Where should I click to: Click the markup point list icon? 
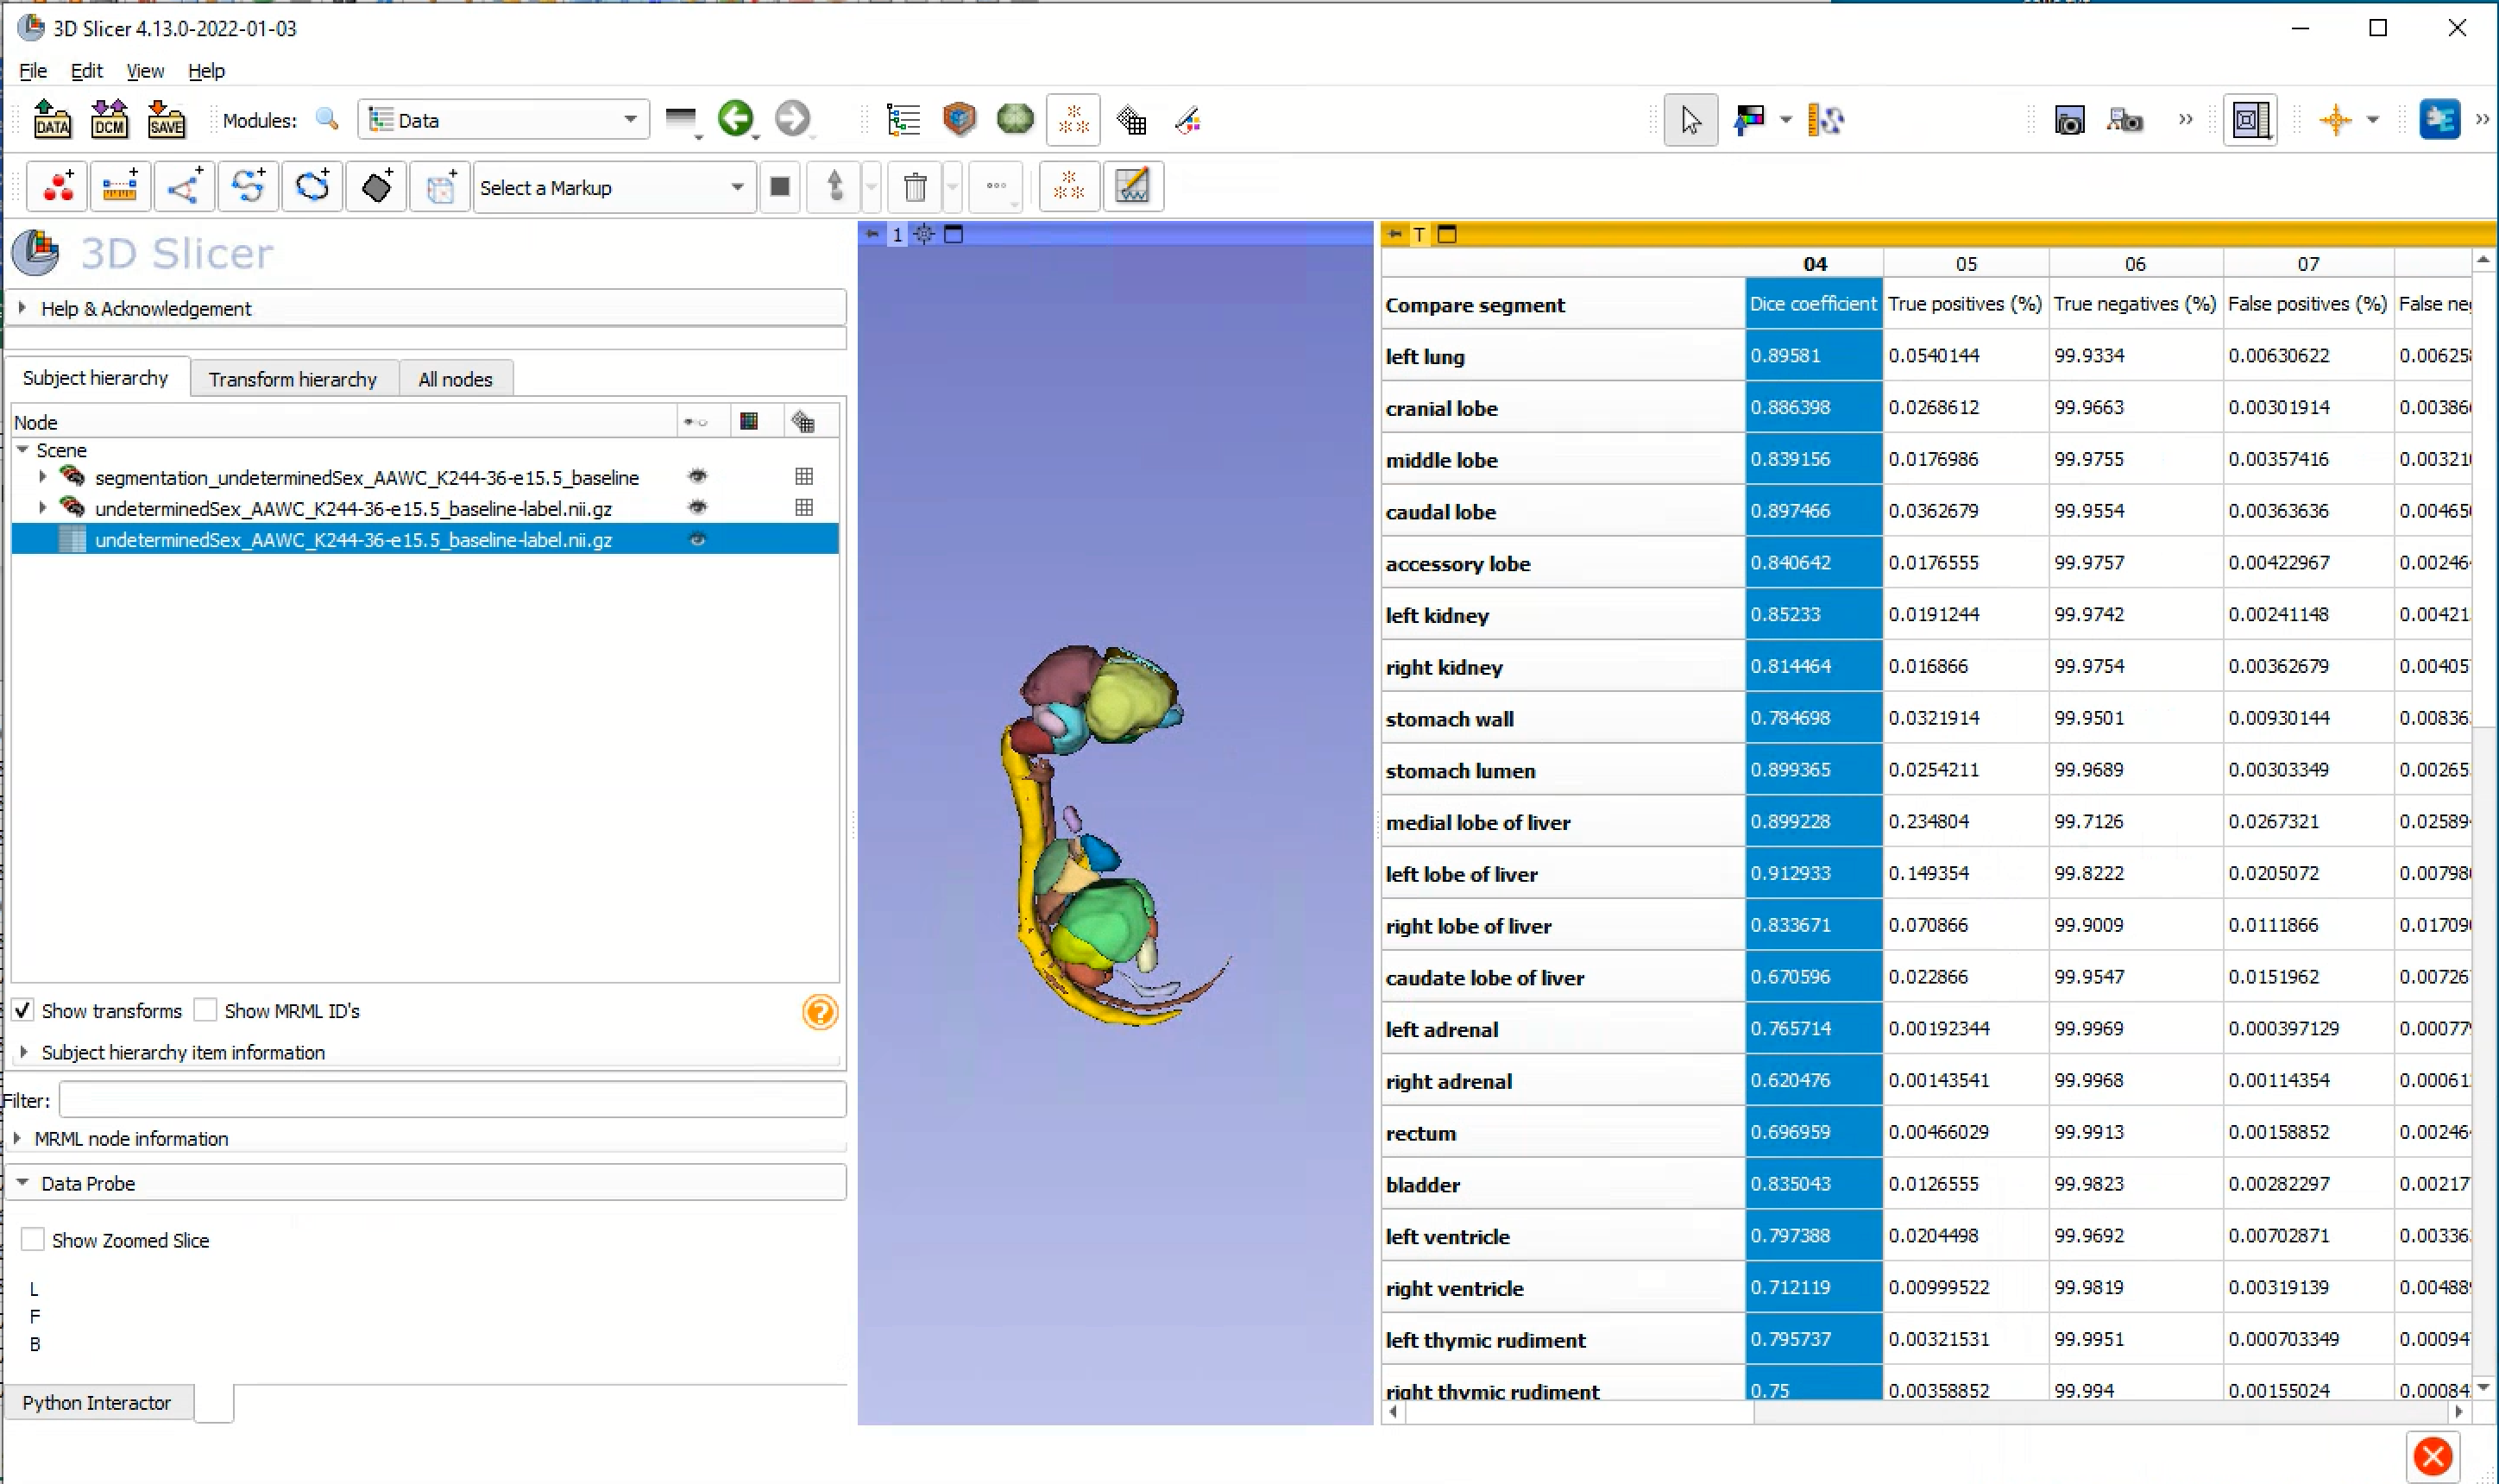point(57,187)
